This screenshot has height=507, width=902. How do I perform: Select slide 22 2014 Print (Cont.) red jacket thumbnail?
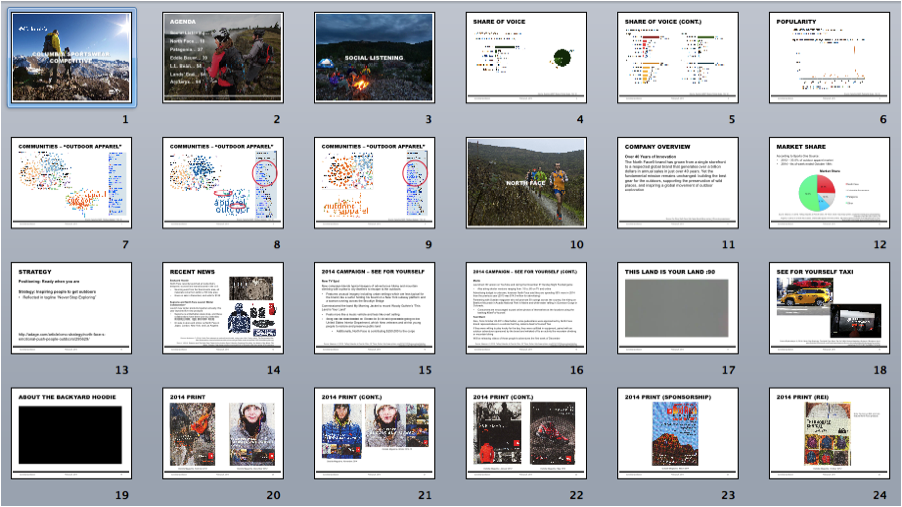[526, 433]
